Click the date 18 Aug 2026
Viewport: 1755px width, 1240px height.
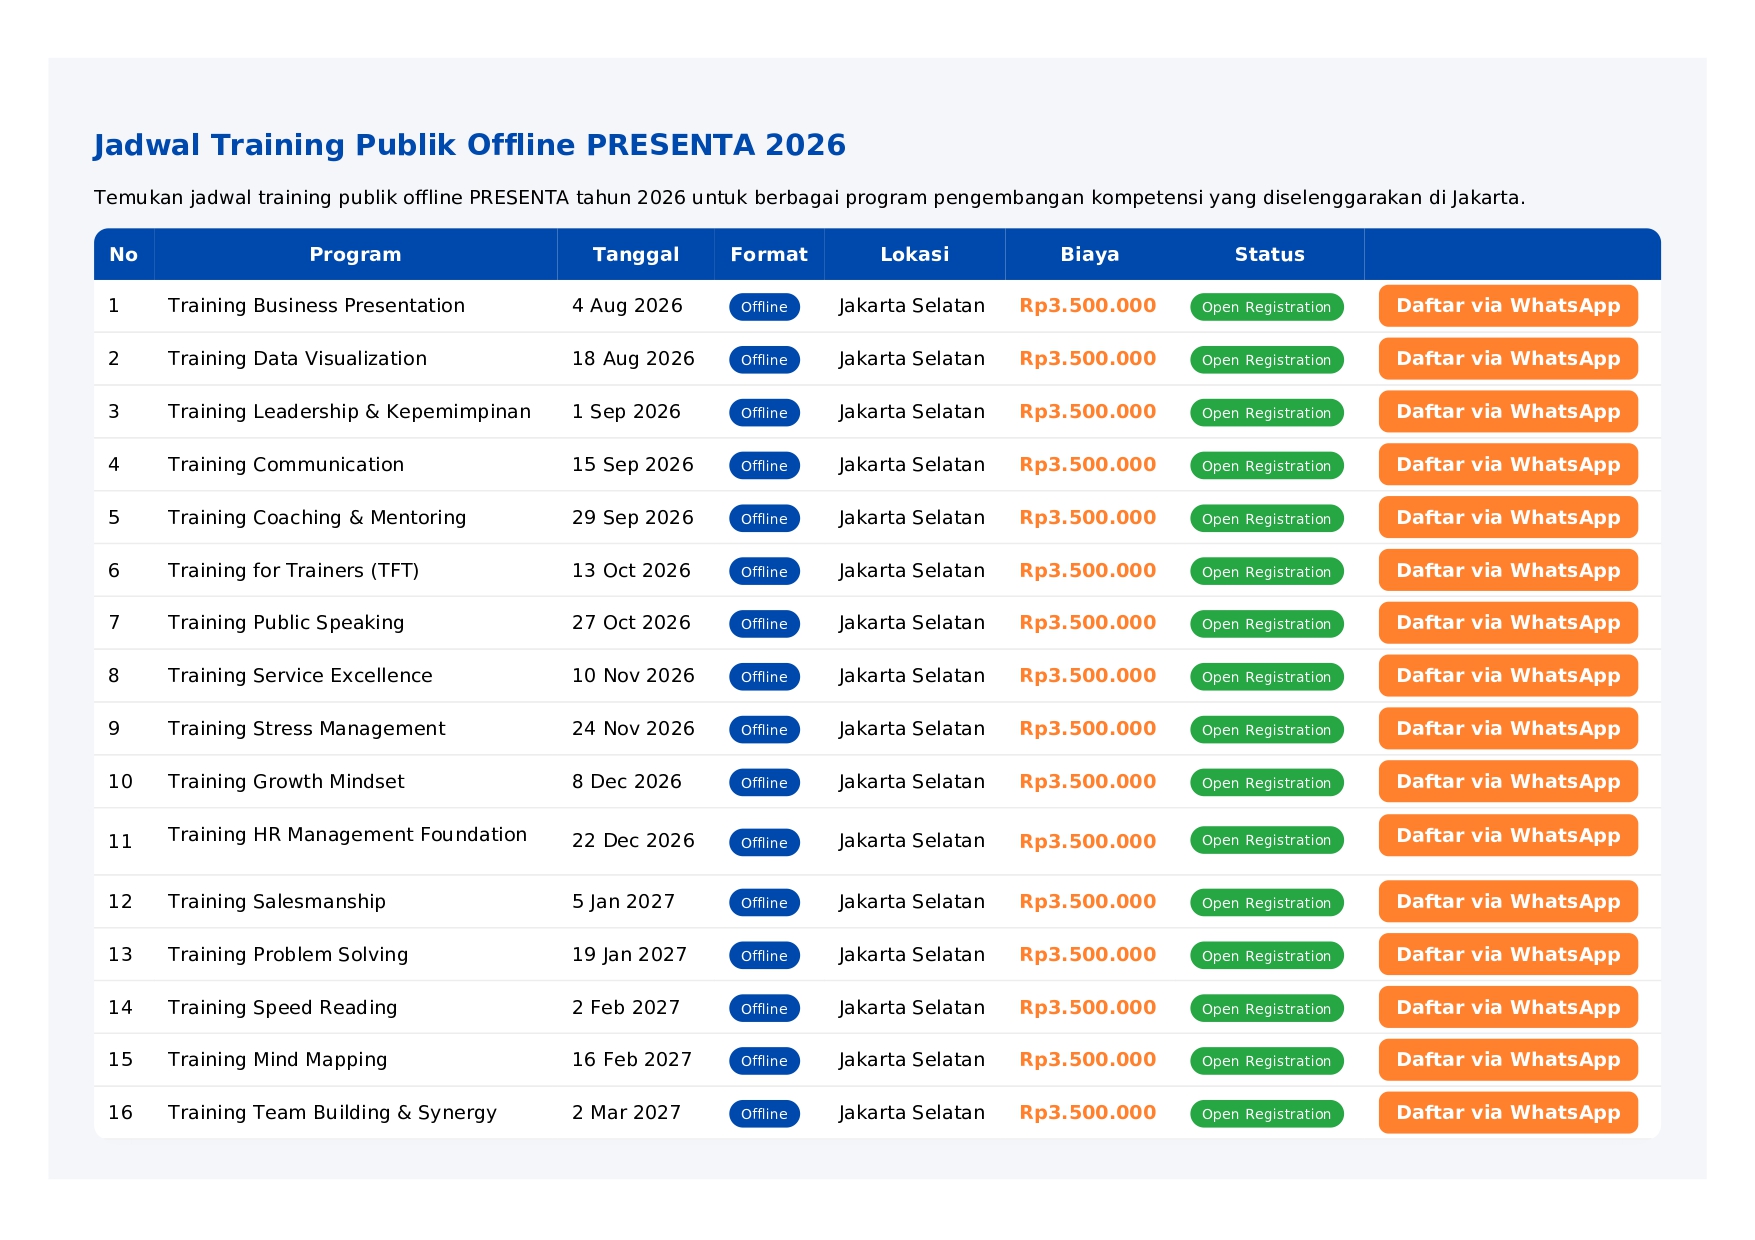633,359
